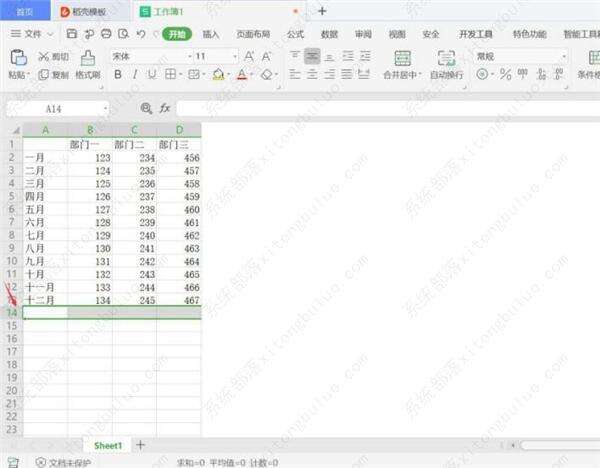600x468 pixels.
Task: Expand the borders dropdown arrow
Action: 181,74
